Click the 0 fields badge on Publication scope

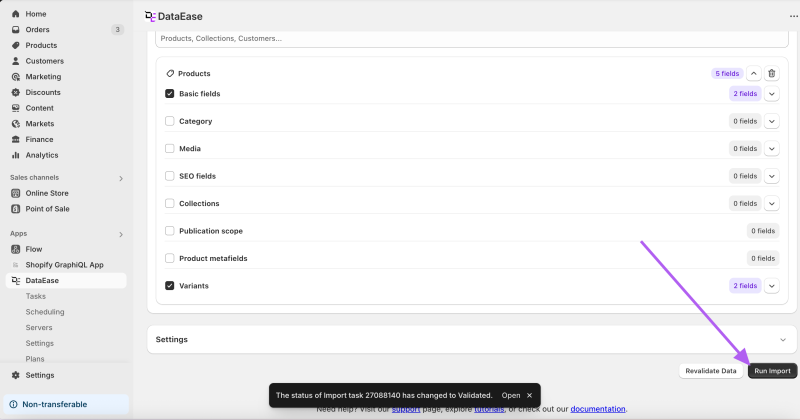(763, 231)
